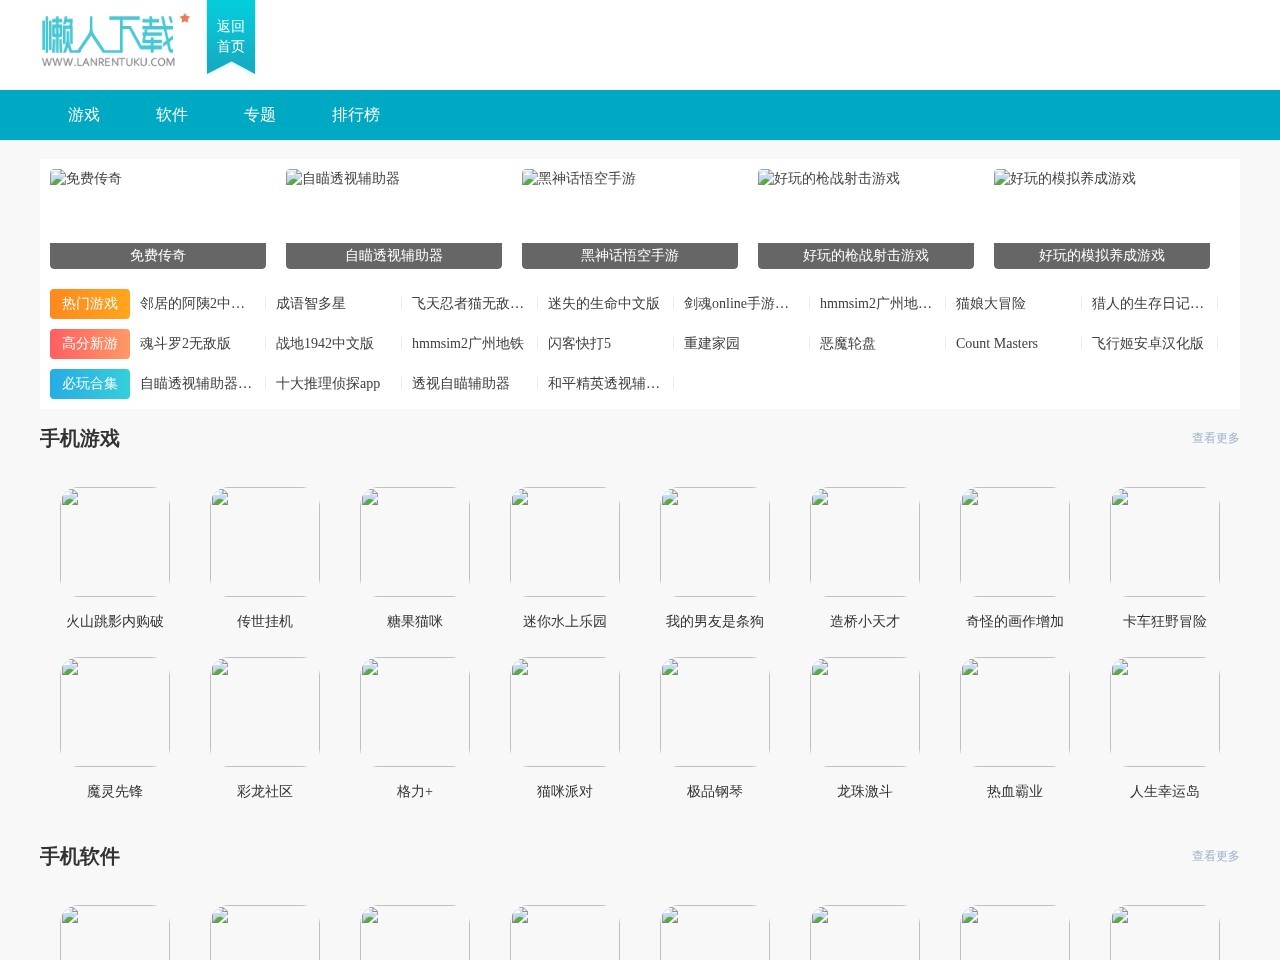Open link 闪客快打5
Screen dimensions: 1280x960
pos(579,344)
